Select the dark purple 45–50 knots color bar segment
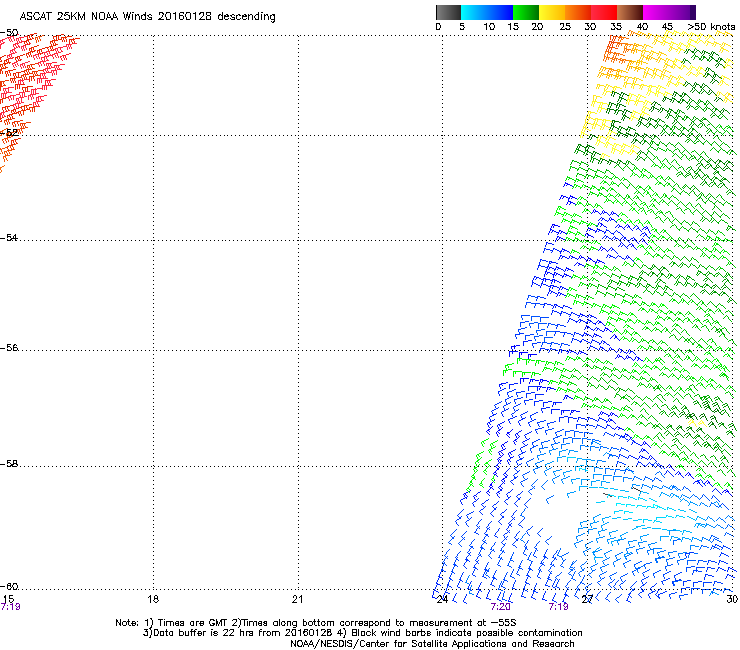This screenshot has width=740, height=650. click(682, 12)
